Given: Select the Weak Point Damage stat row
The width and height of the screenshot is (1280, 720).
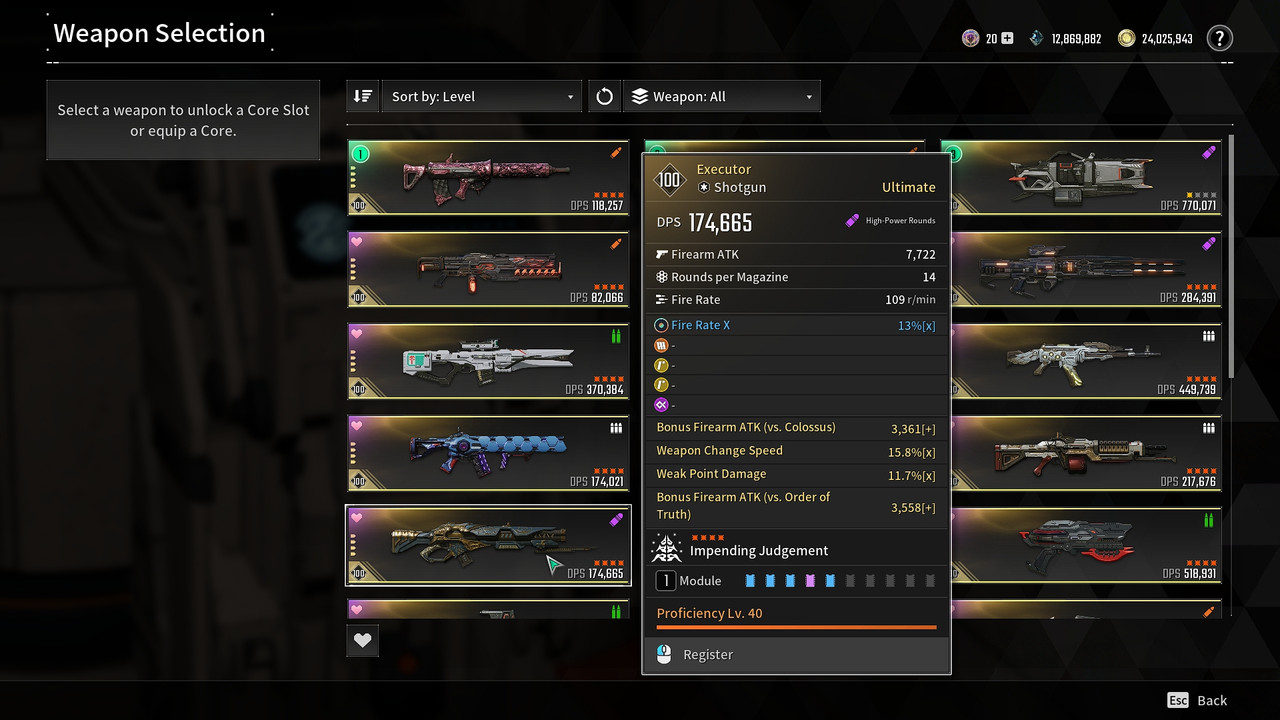Looking at the screenshot, I should click(796, 474).
